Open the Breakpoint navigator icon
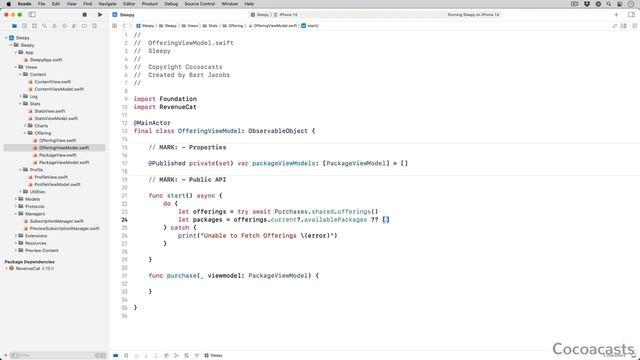This screenshot has width=640, height=360. point(84,26)
